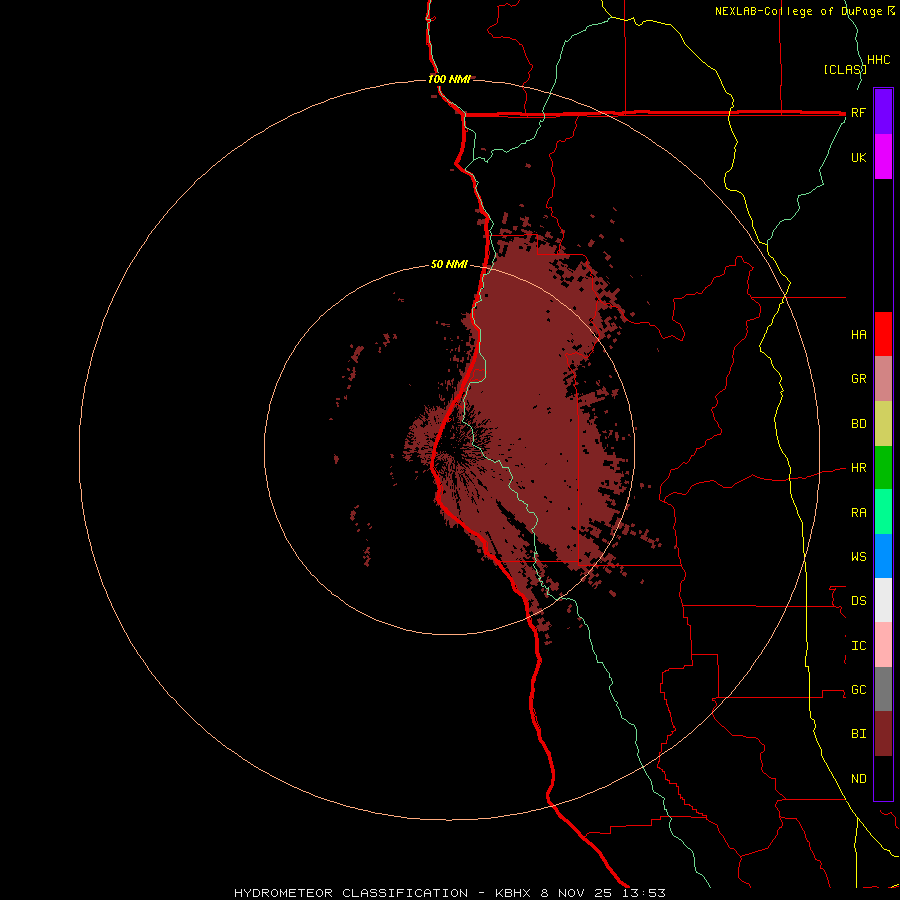
Task: Click the BD legend label
Action: pyautogui.click(x=859, y=424)
